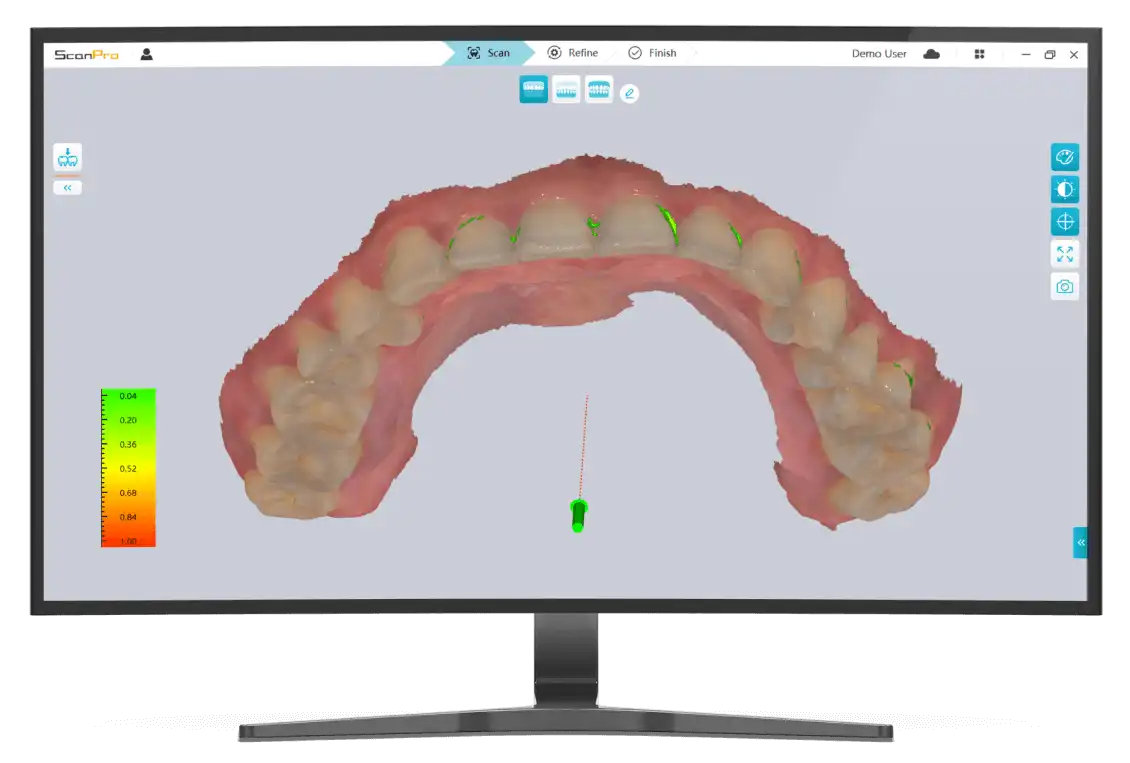Toggle the brightness contrast display mode
Viewport: 1130px width, 763px height.
(1064, 189)
